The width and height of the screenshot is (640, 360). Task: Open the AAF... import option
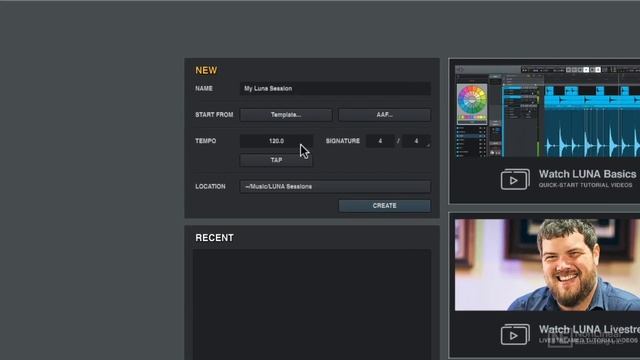(x=384, y=115)
